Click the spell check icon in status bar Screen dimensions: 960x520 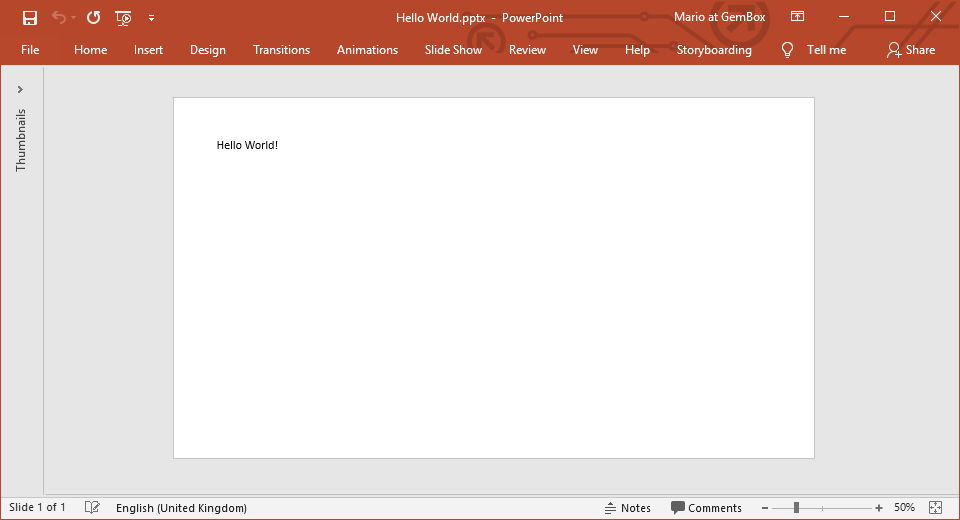coord(92,508)
